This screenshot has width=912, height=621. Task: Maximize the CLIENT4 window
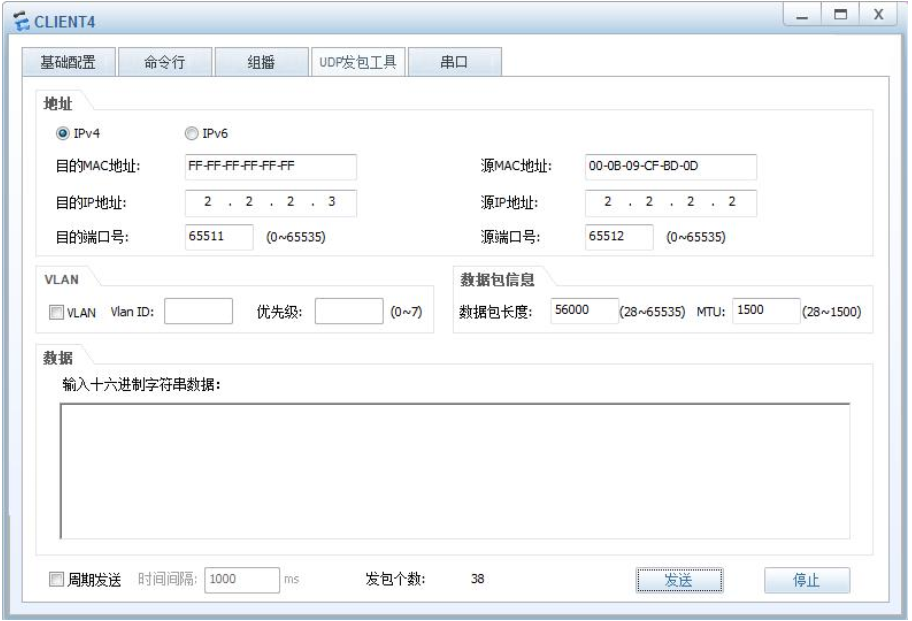[840, 15]
